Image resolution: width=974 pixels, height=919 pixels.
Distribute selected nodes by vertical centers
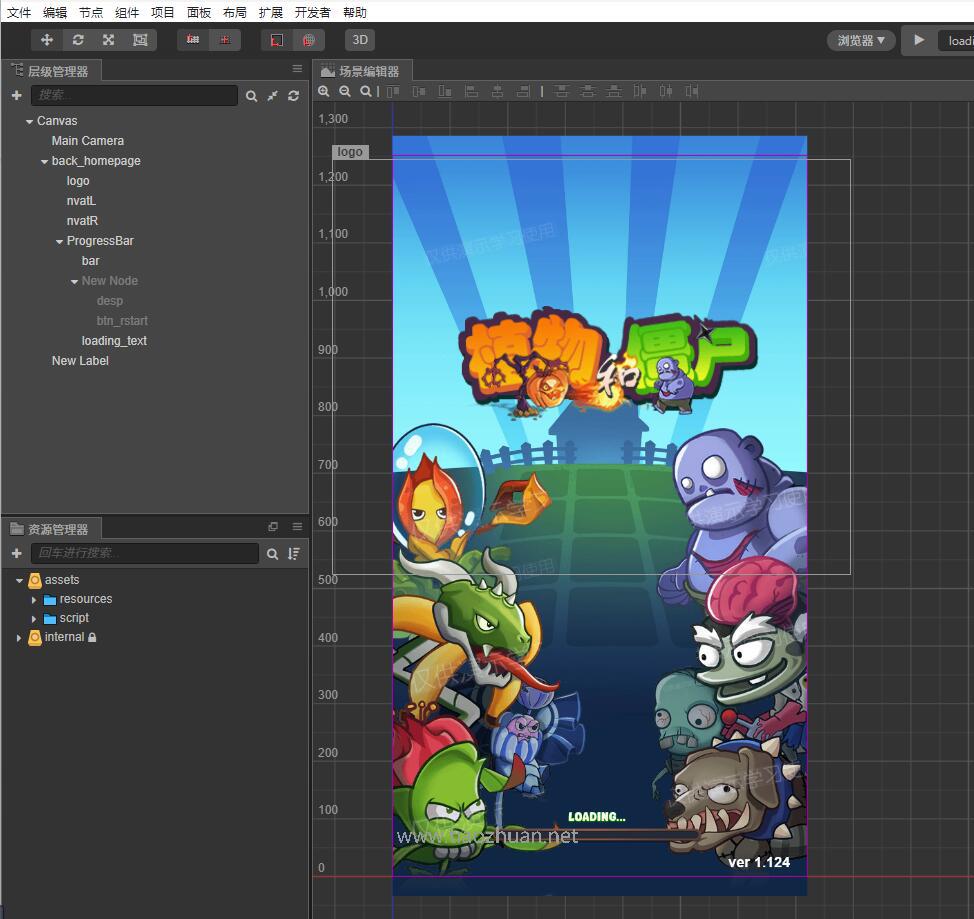point(588,92)
